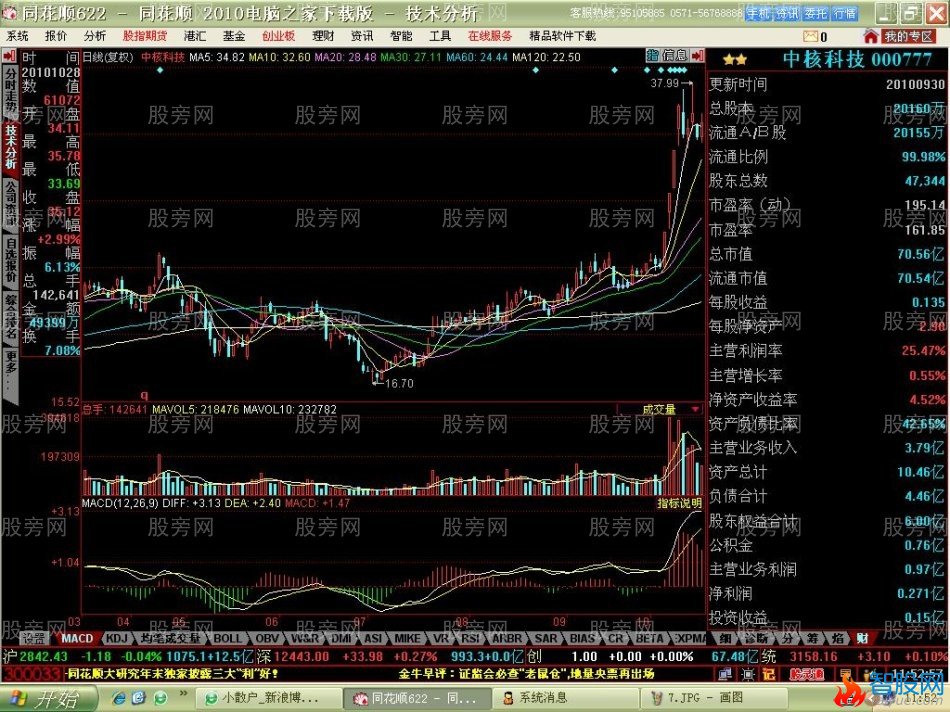Click the 指标说明 link

coord(680,503)
